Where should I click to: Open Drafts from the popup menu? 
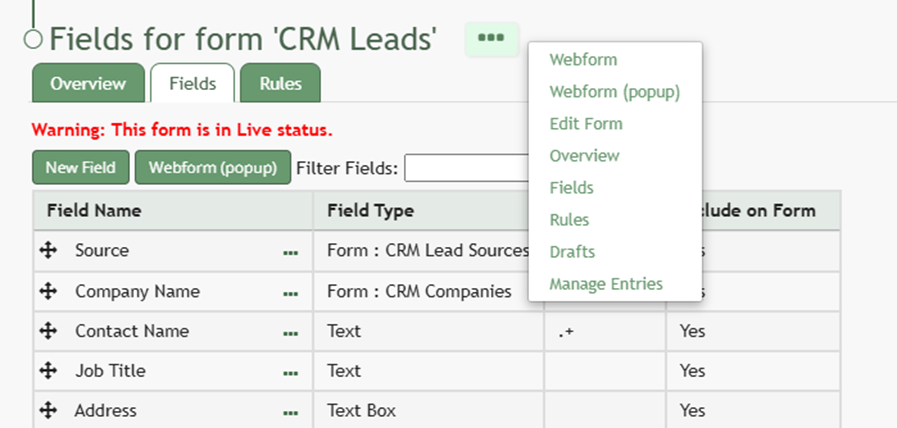click(x=572, y=252)
